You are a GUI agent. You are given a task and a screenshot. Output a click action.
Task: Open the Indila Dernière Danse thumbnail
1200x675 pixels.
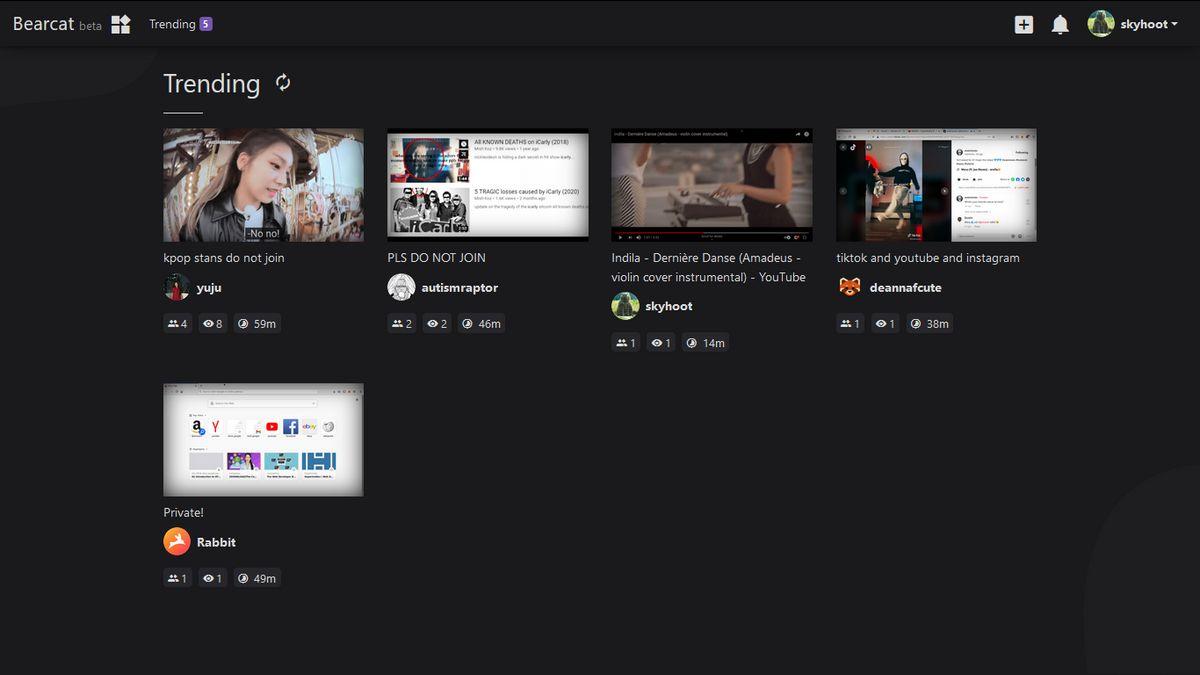(712, 185)
